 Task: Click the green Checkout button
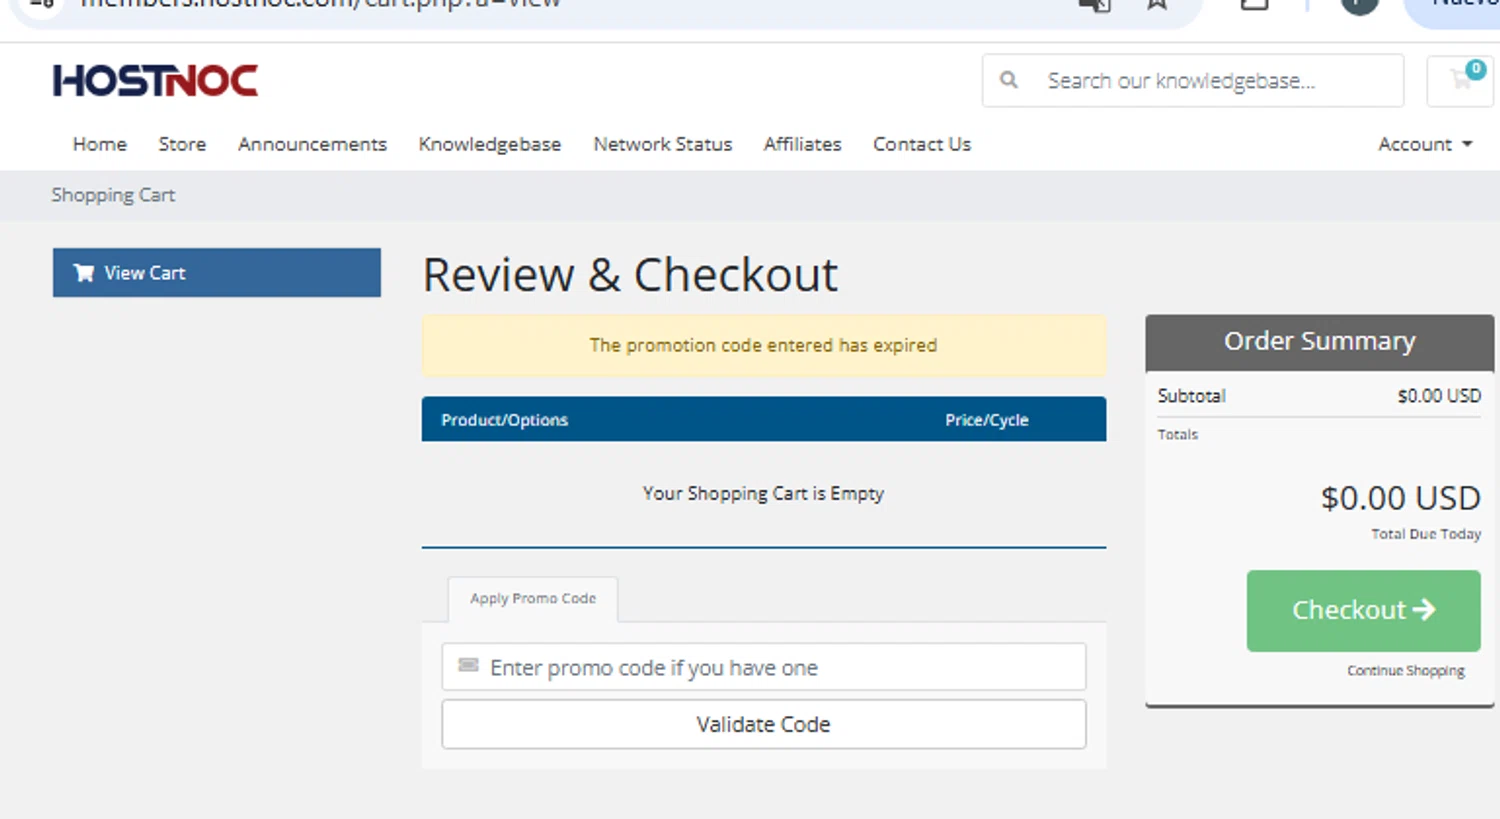pos(1363,610)
